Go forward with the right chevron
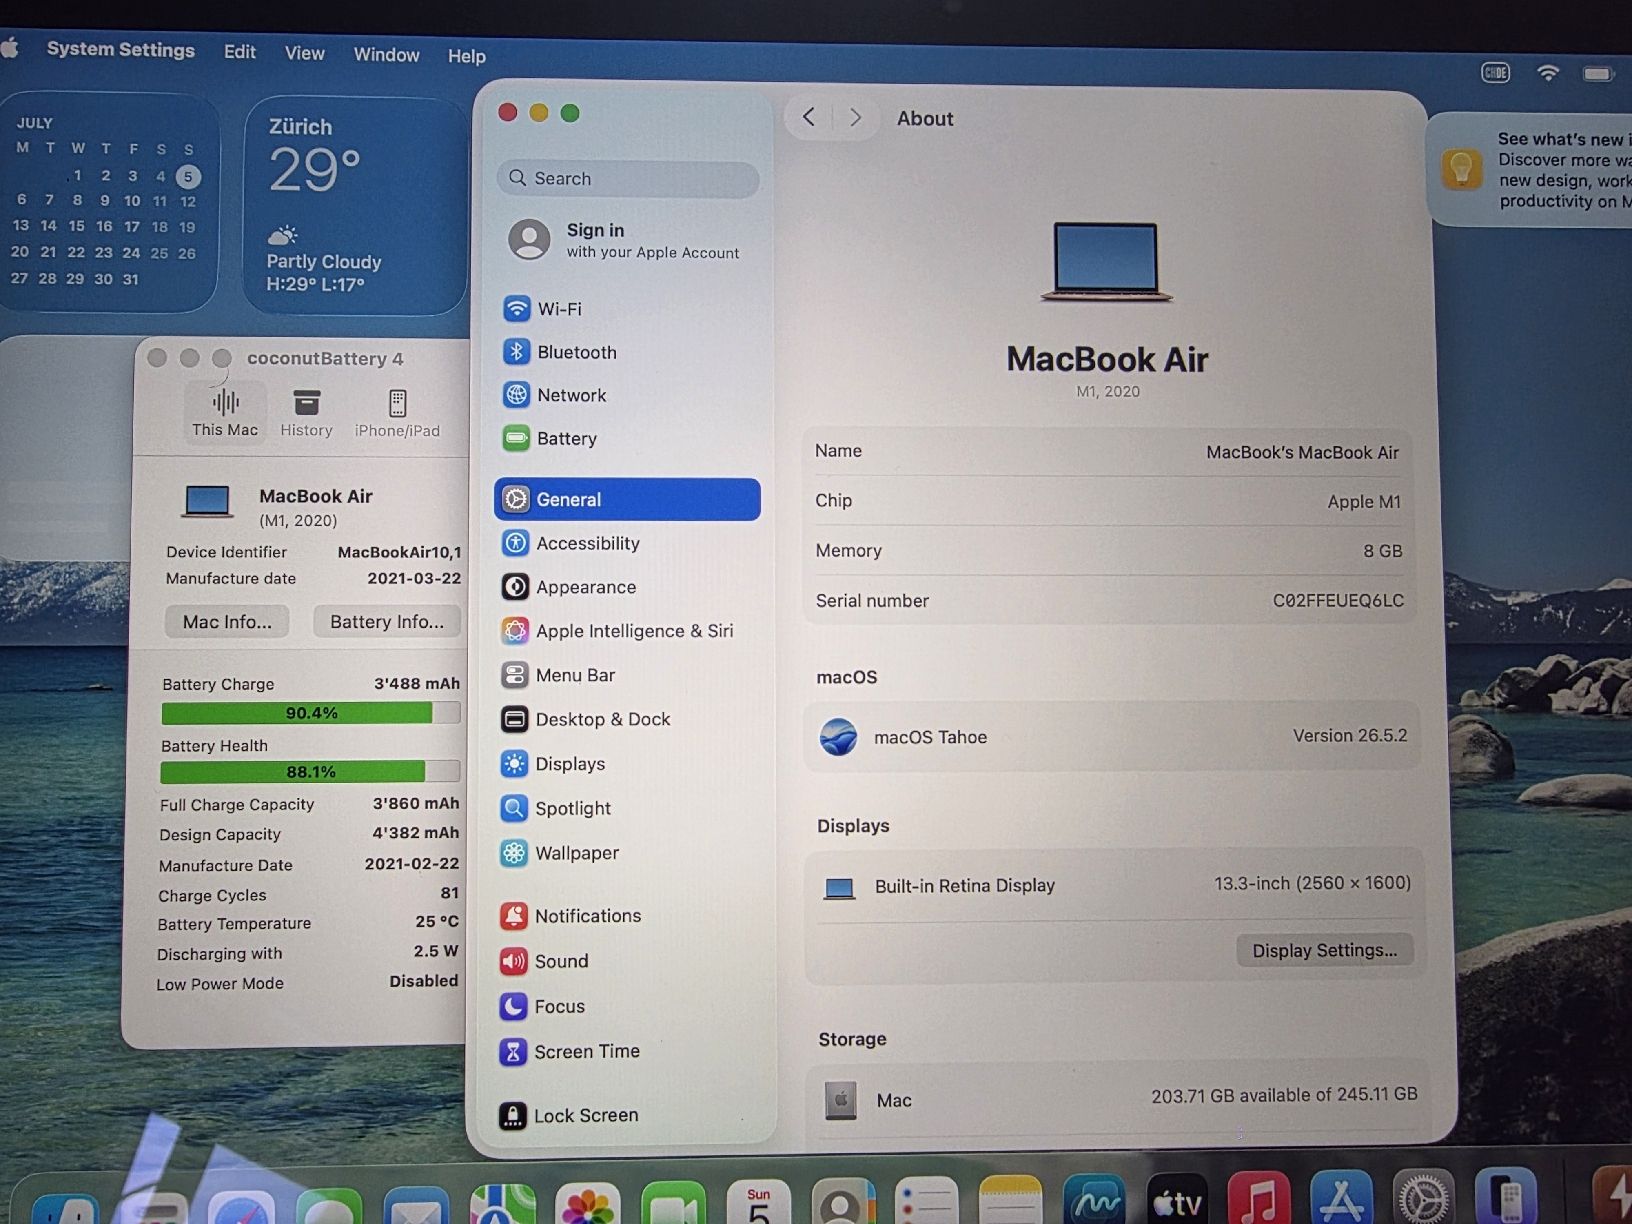 coord(855,118)
